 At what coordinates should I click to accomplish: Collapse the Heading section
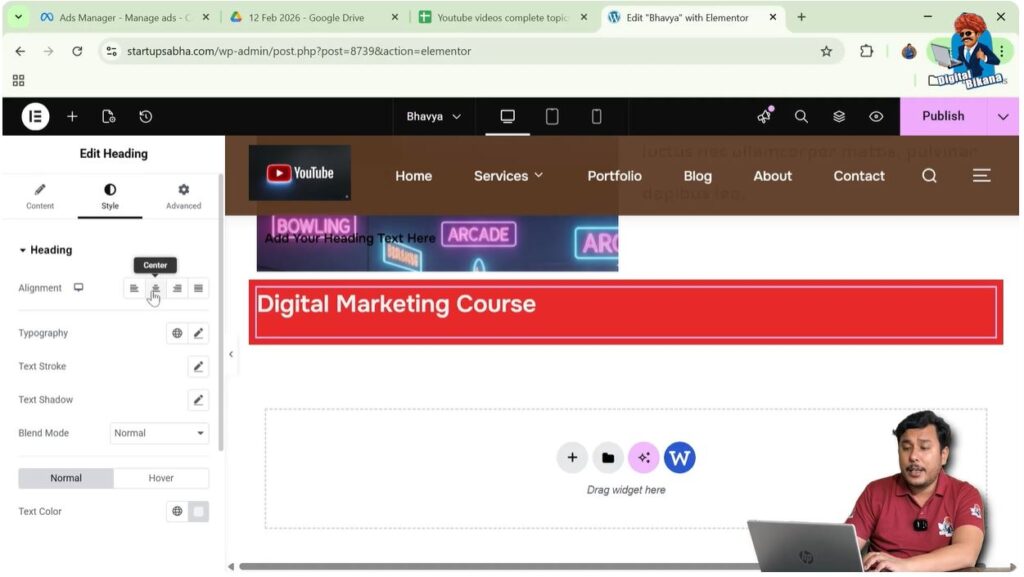[46, 250]
